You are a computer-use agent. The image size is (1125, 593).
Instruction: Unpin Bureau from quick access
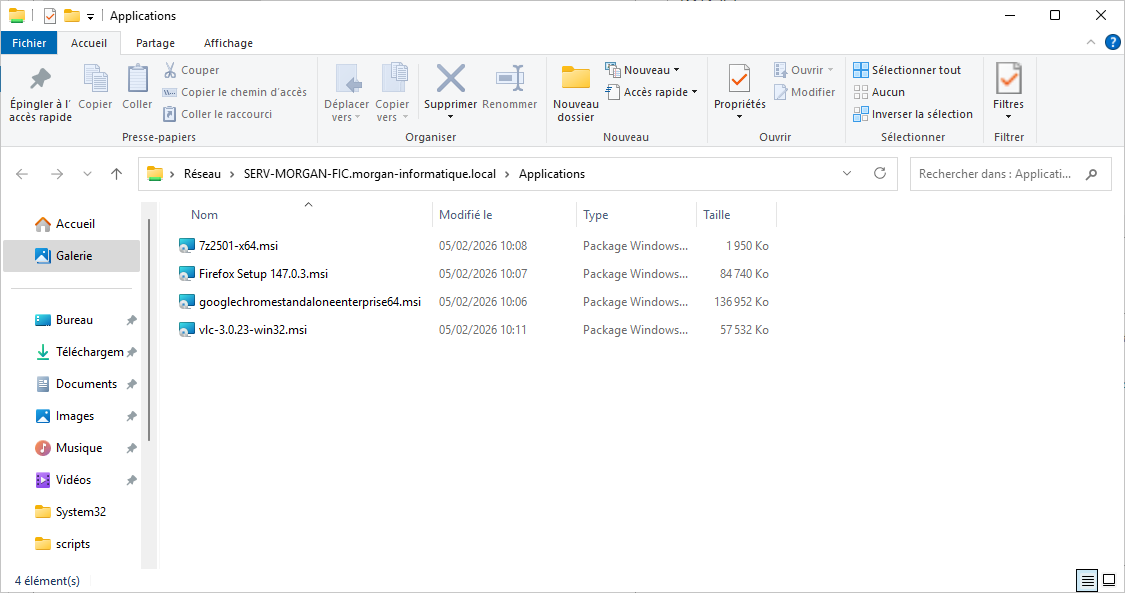point(131,320)
